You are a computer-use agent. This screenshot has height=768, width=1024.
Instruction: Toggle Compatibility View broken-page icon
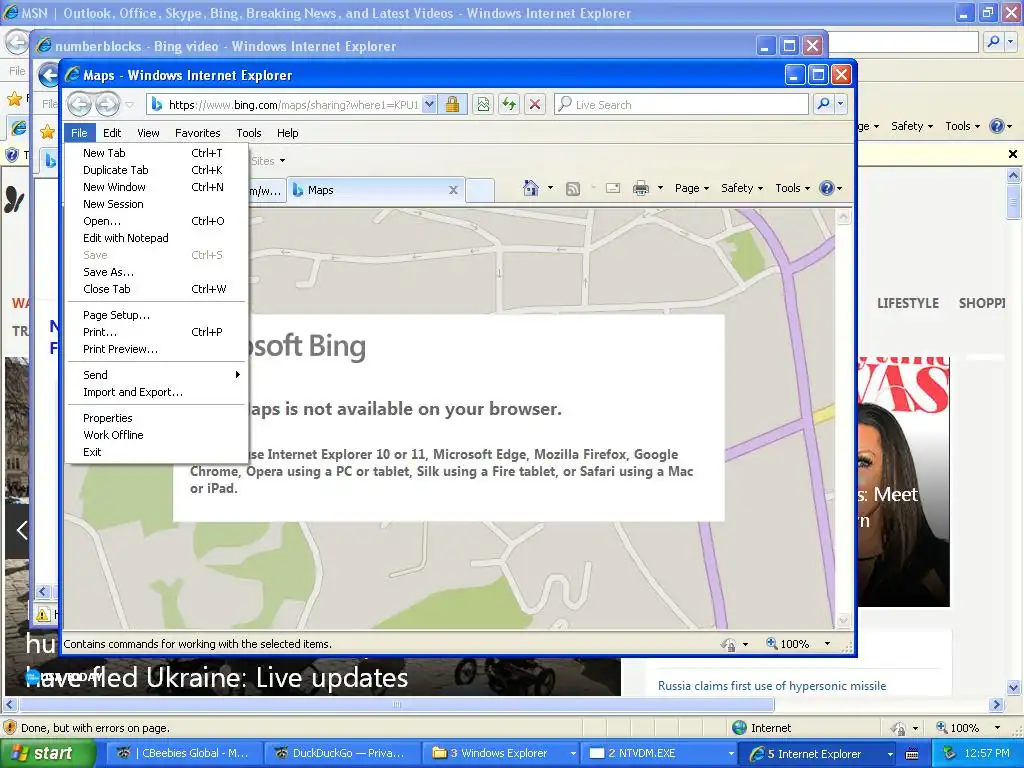point(483,104)
